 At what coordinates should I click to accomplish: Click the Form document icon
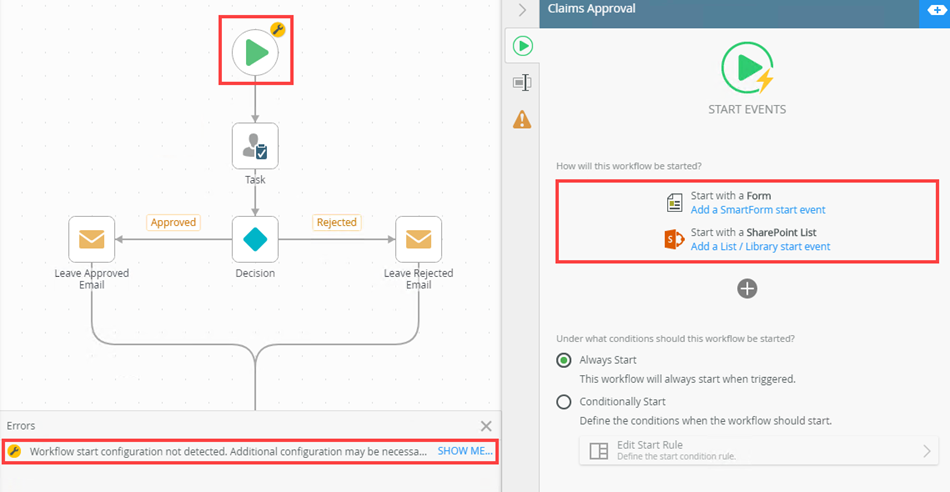click(x=674, y=204)
